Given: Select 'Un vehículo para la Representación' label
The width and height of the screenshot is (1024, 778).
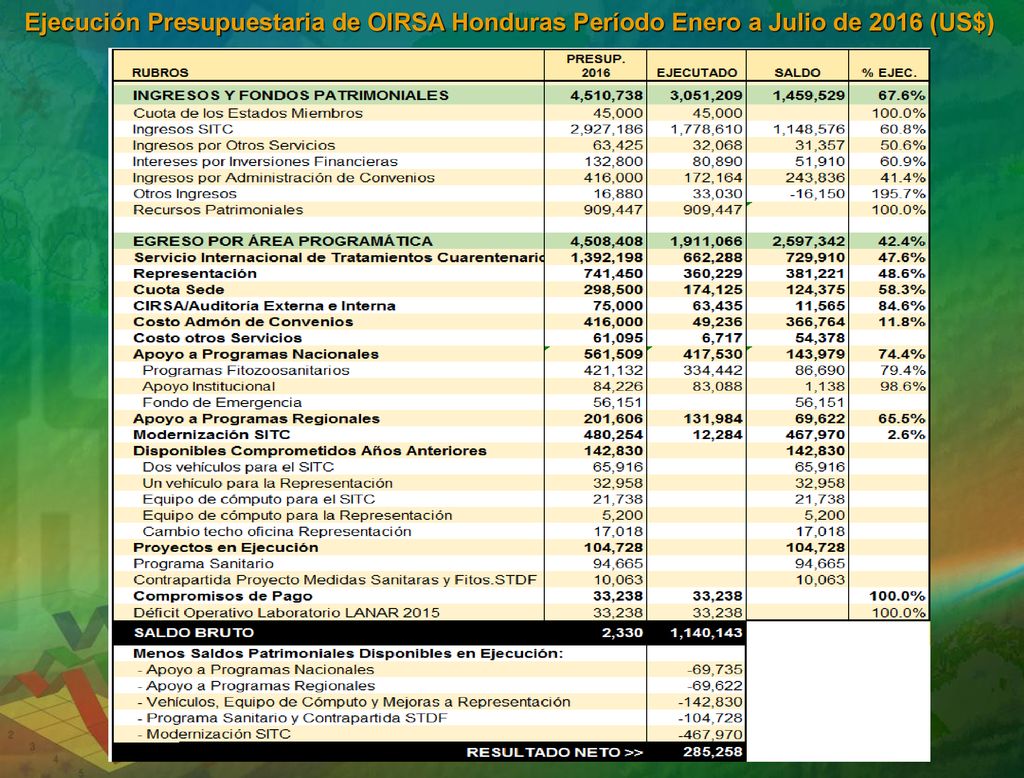Looking at the screenshot, I should [x=268, y=483].
